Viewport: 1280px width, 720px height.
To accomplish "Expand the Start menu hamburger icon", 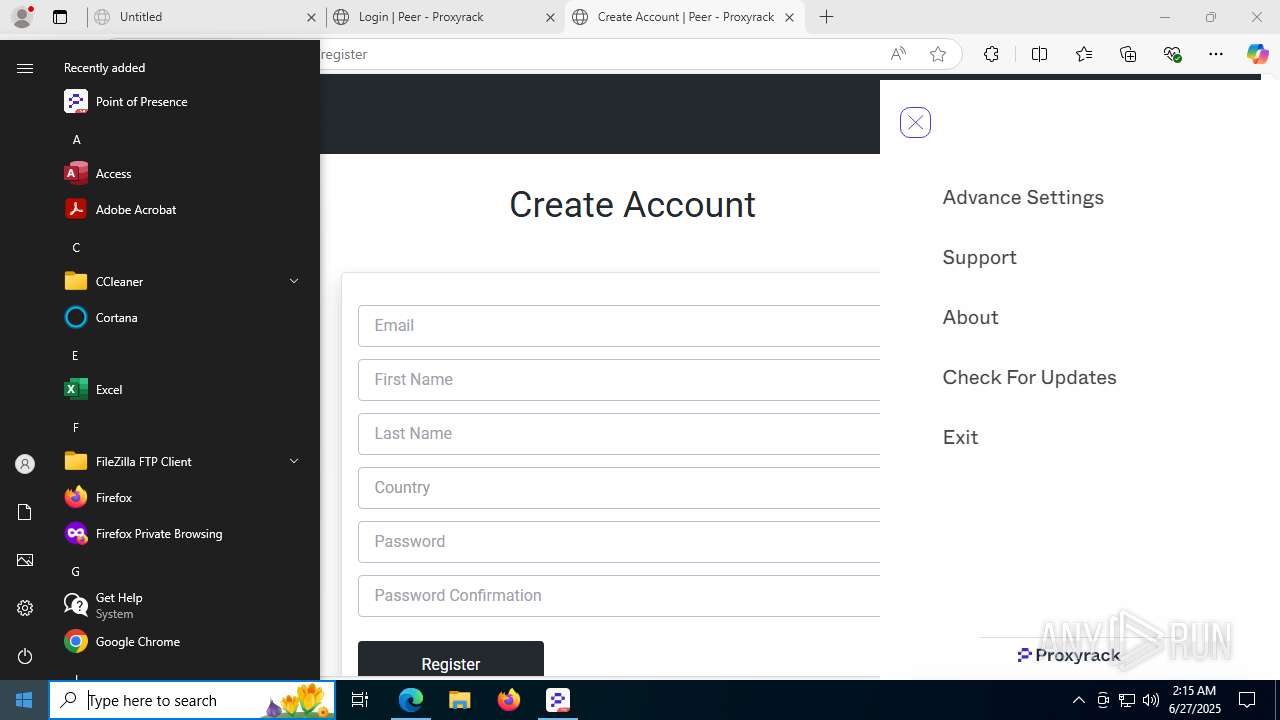I will (25, 68).
